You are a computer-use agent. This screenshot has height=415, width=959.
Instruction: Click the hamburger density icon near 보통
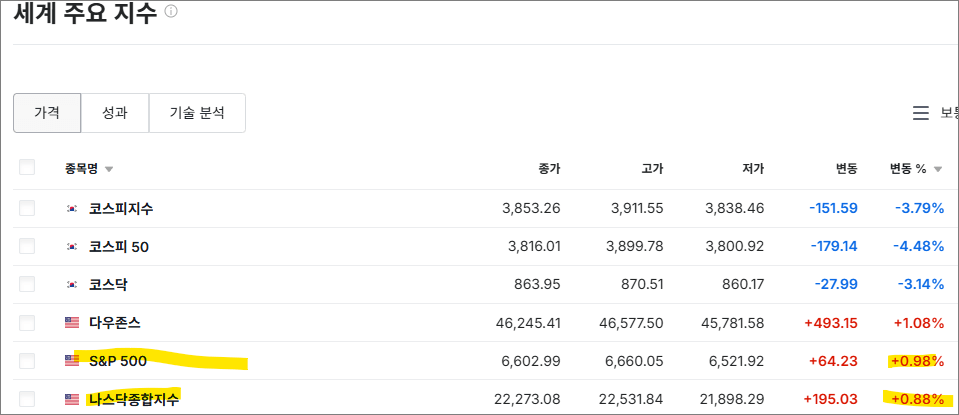[x=921, y=114]
